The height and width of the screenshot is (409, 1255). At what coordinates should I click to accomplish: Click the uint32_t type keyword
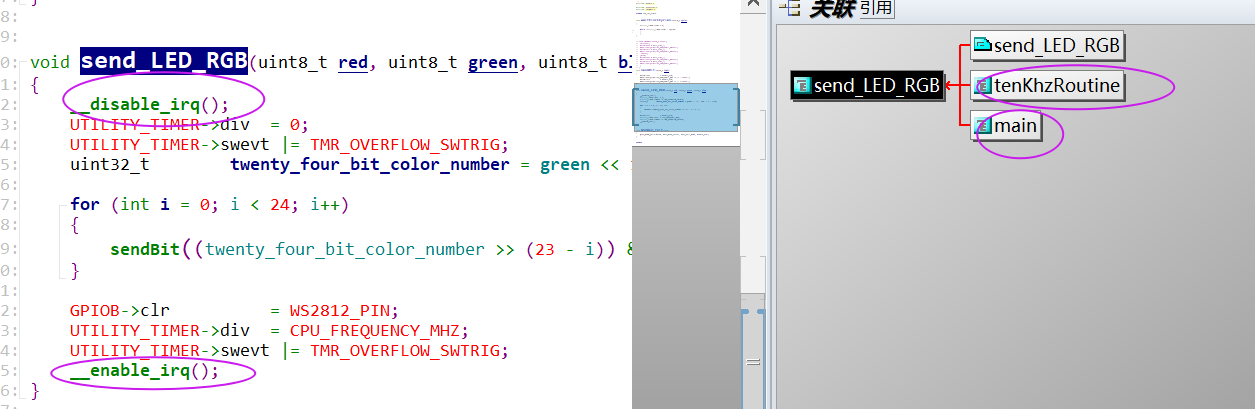(x=110, y=165)
